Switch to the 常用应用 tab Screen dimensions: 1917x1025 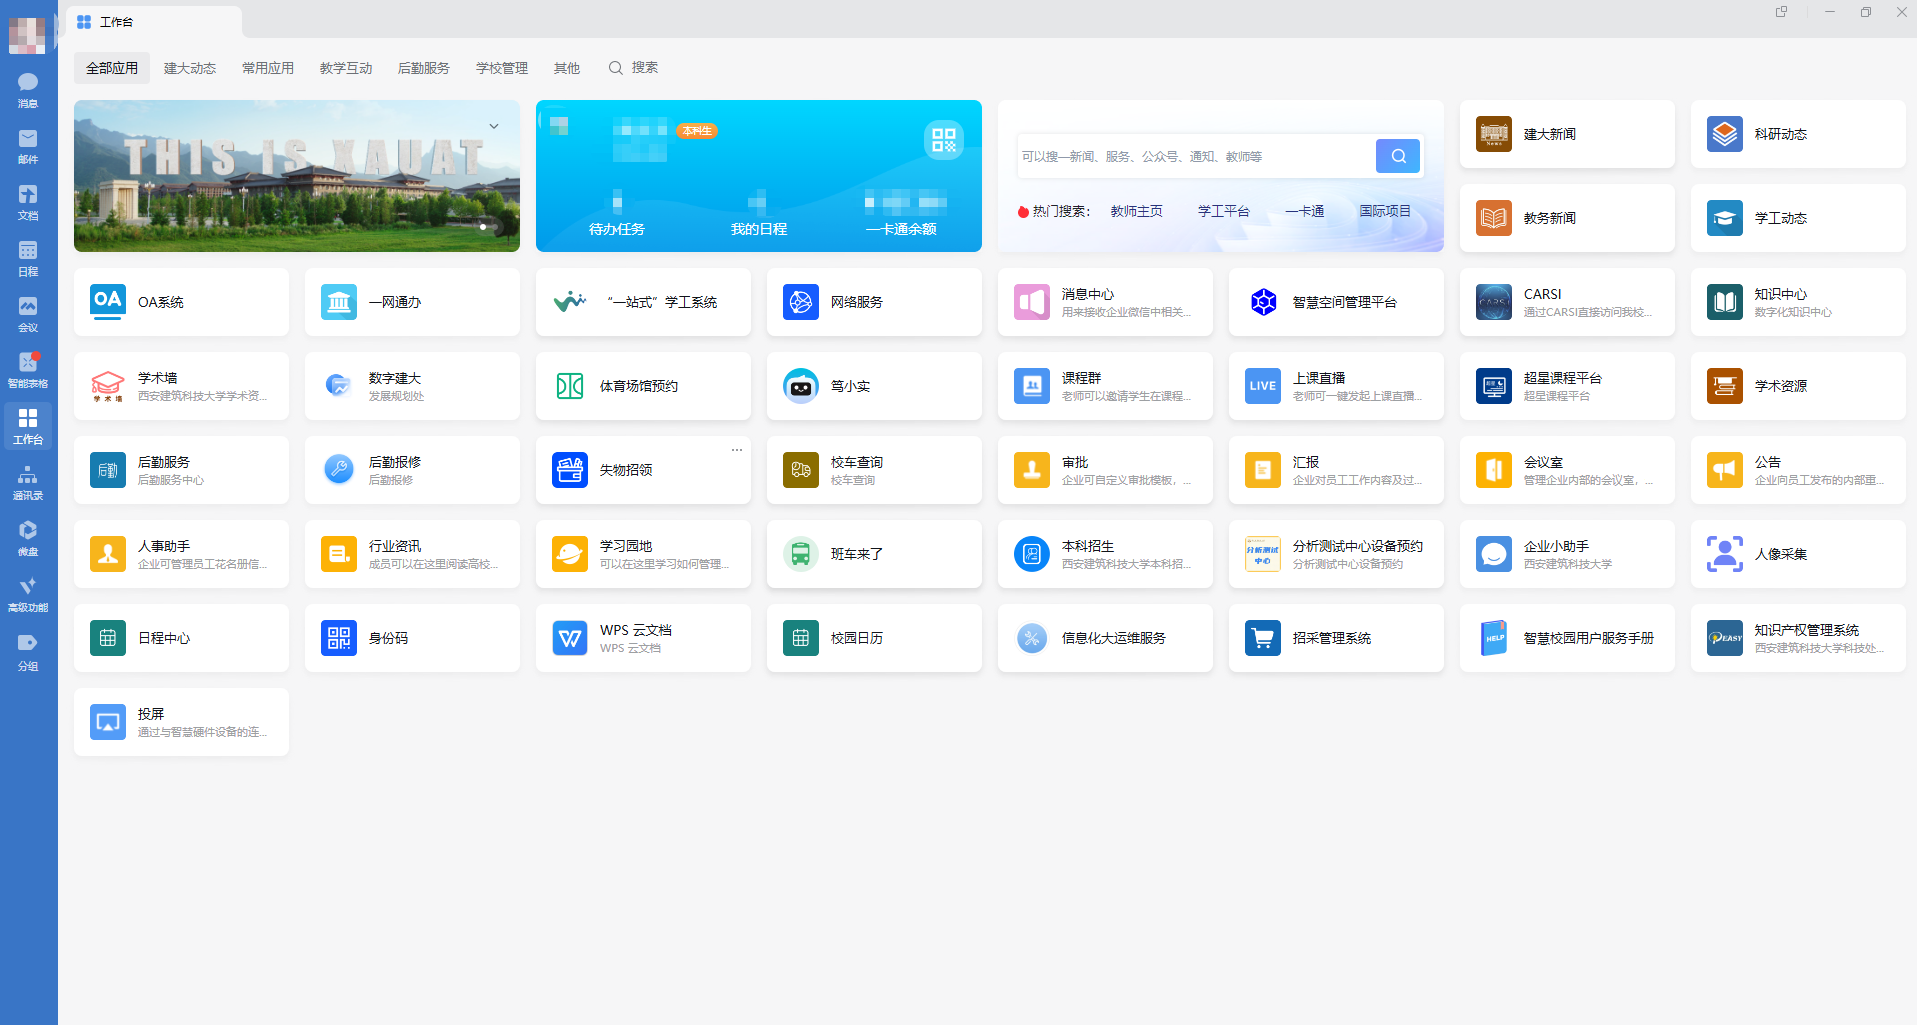pyautogui.click(x=267, y=67)
